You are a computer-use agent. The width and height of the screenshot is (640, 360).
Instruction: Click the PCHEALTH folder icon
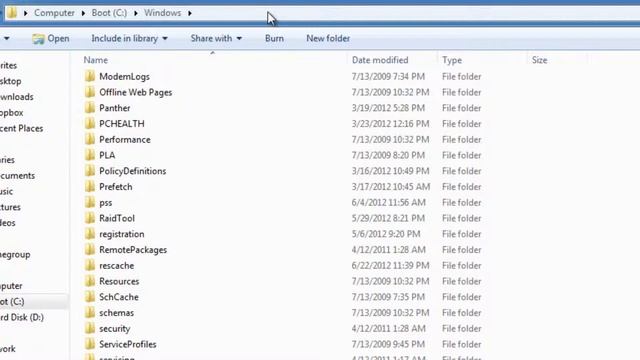point(90,124)
